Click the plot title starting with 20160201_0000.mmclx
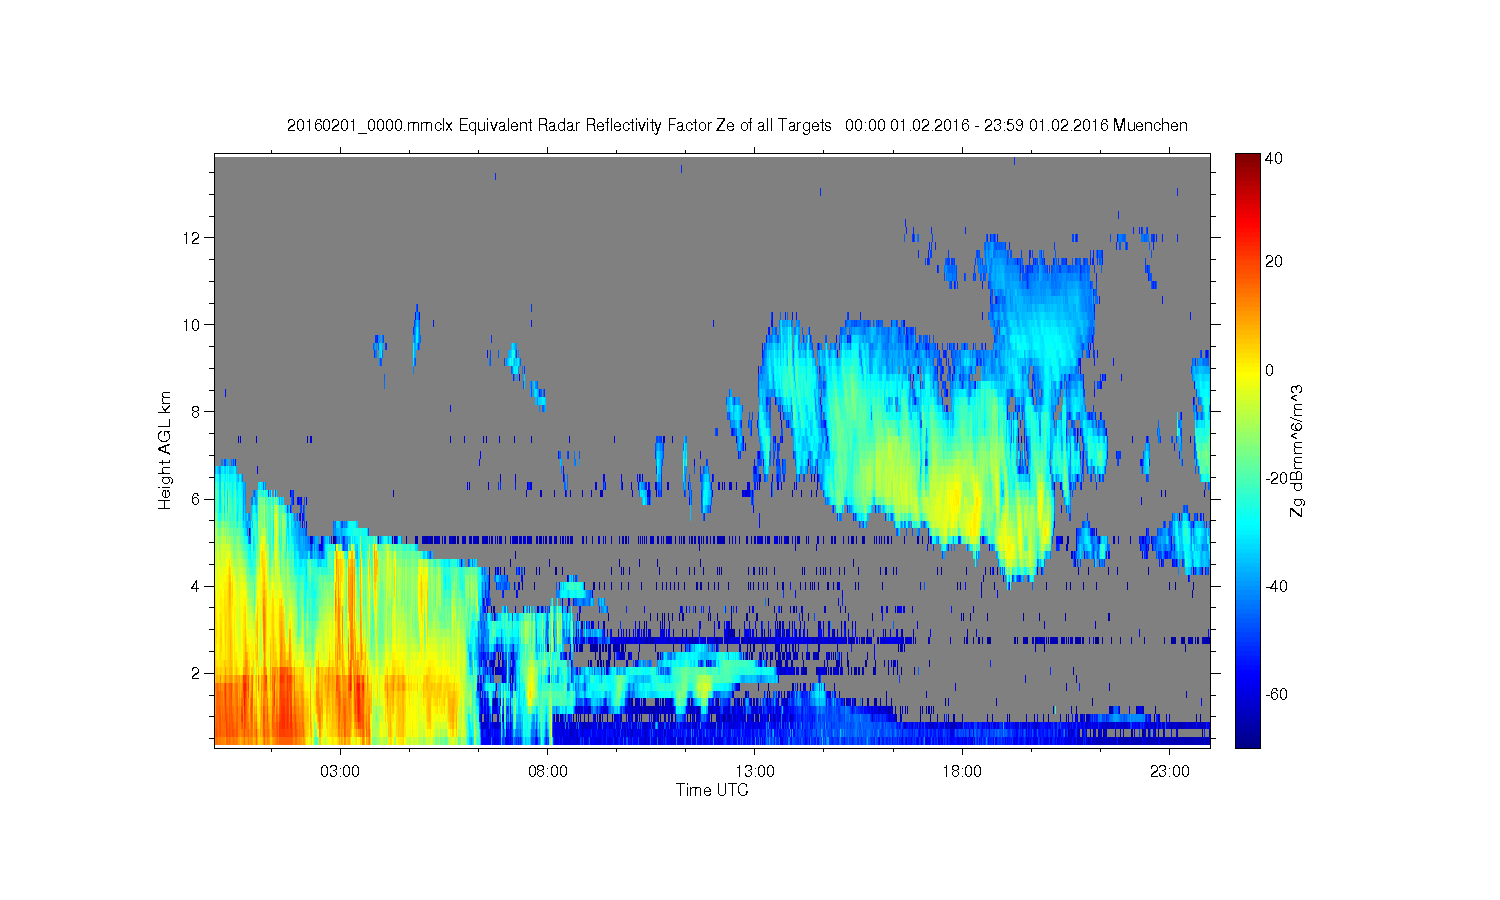 [x=737, y=125]
